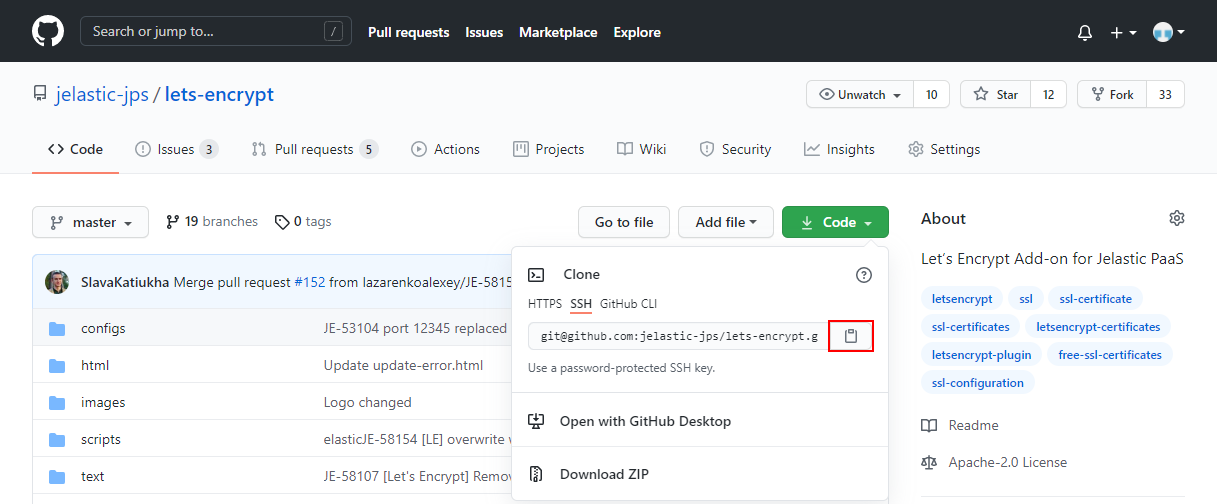1217x504 pixels.
Task: Open the letsencrypt-plugin topic tag
Action: (x=981, y=354)
